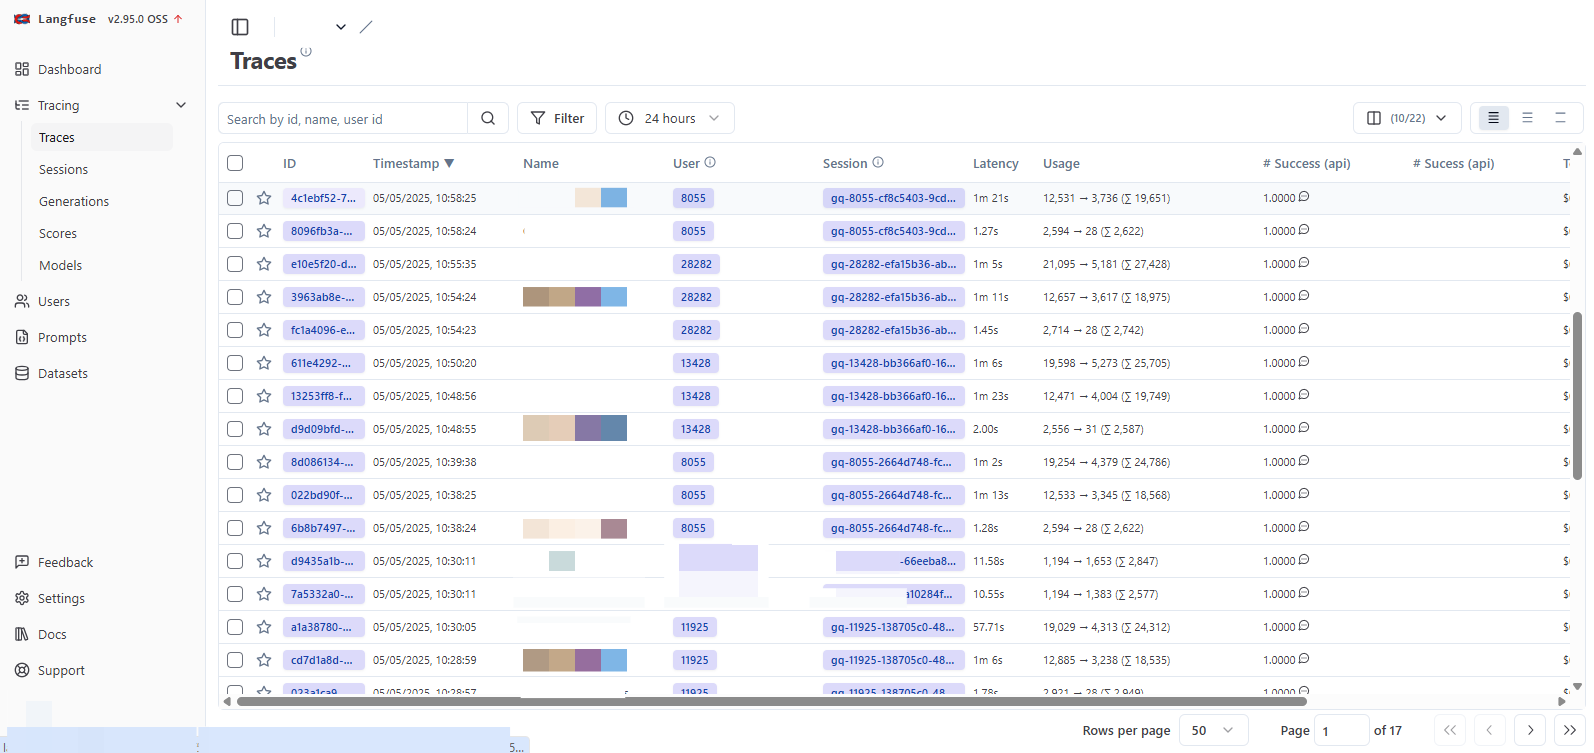The width and height of the screenshot is (1594, 753).
Task: Toggle the sidebar panel icon
Action: pyautogui.click(x=240, y=27)
